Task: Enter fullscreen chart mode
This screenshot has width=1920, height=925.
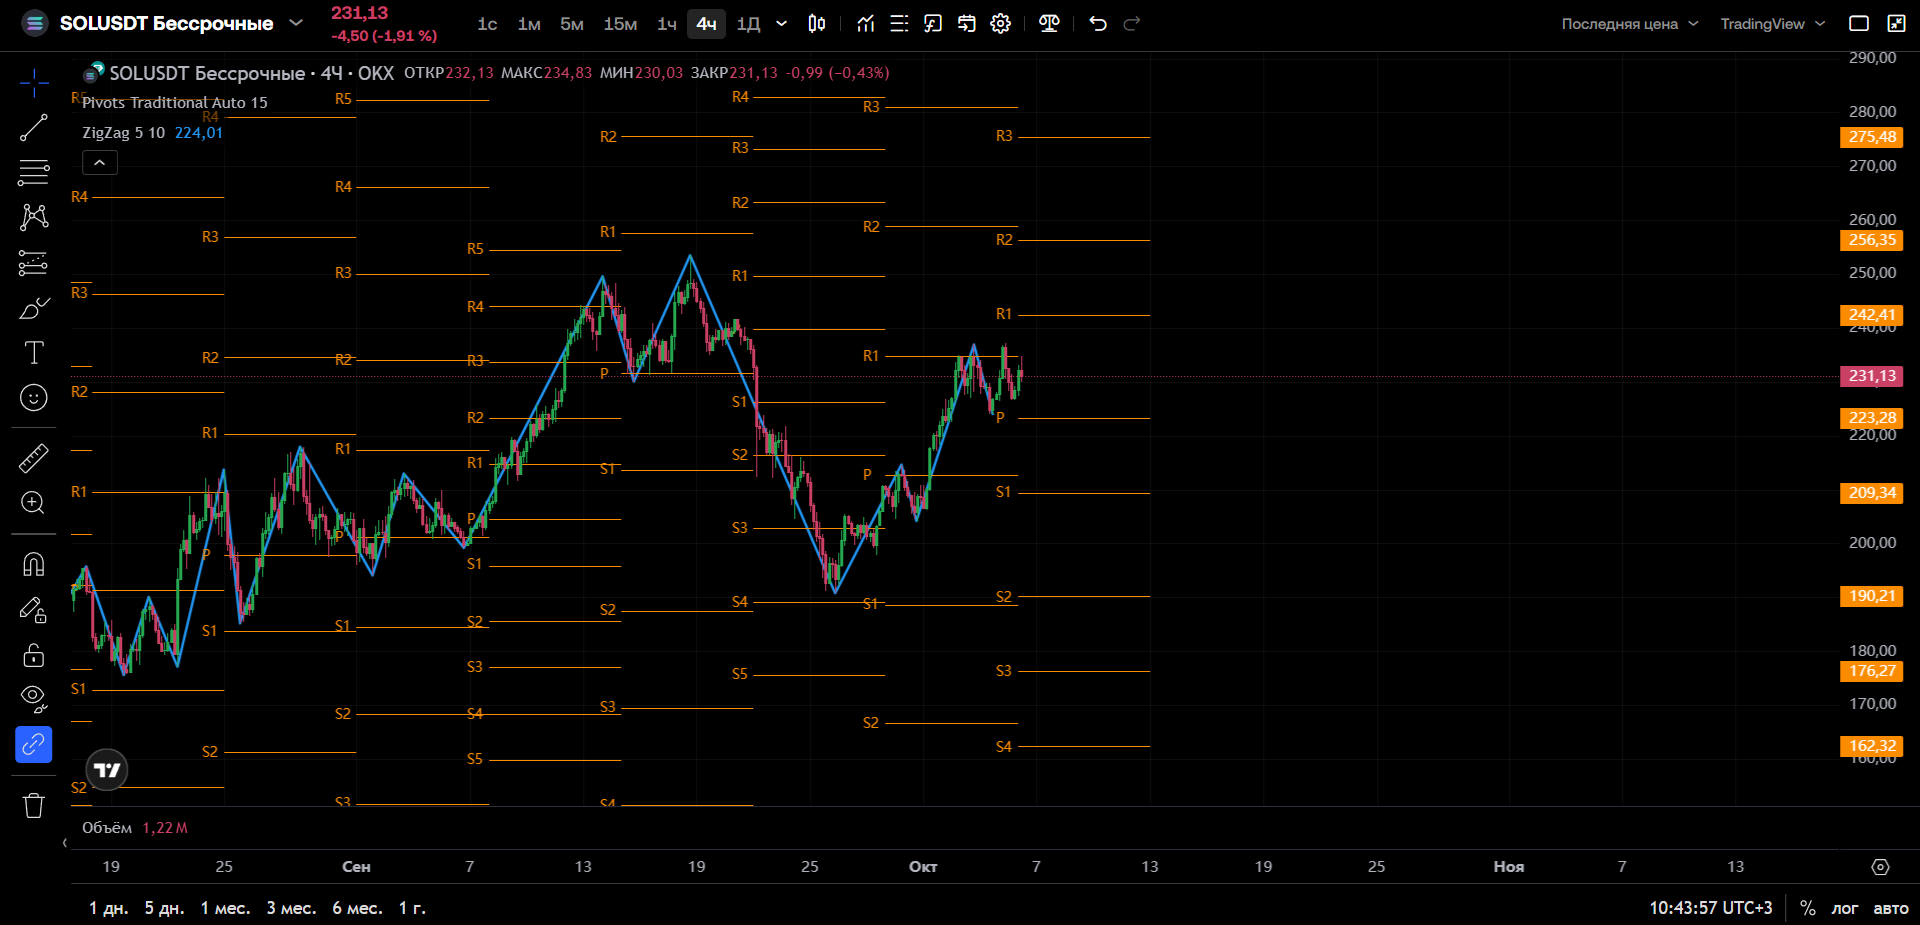Action: [1896, 24]
